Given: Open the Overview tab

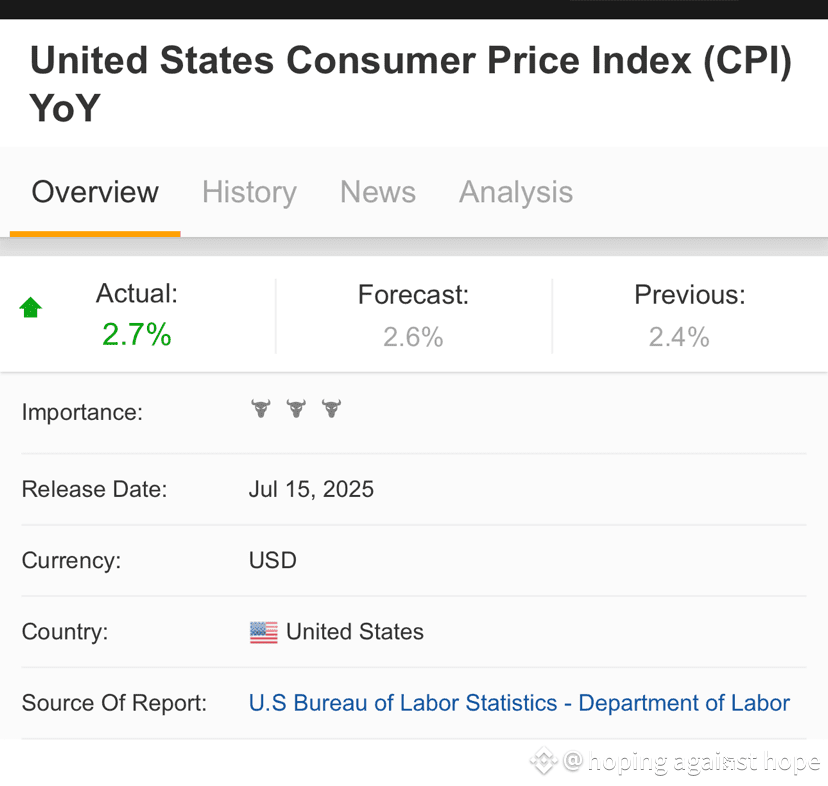Looking at the screenshot, I should coord(95,192).
